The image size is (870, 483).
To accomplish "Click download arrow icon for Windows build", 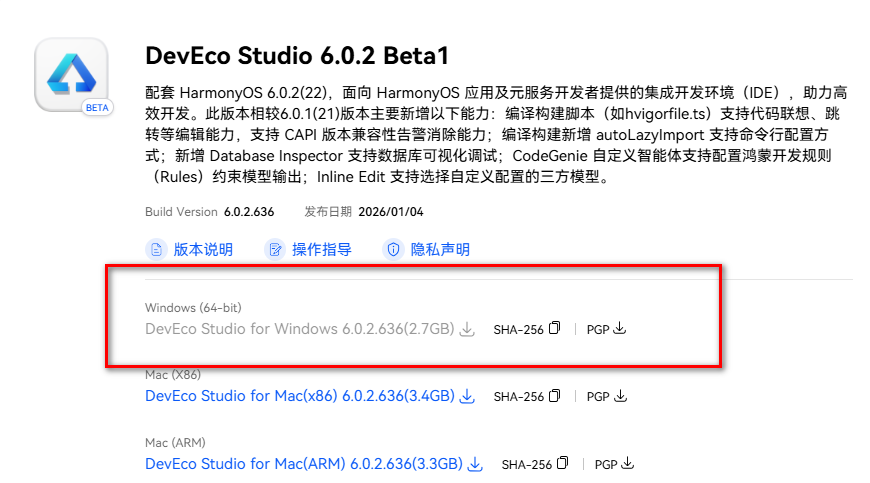I will click(x=467, y=329).
